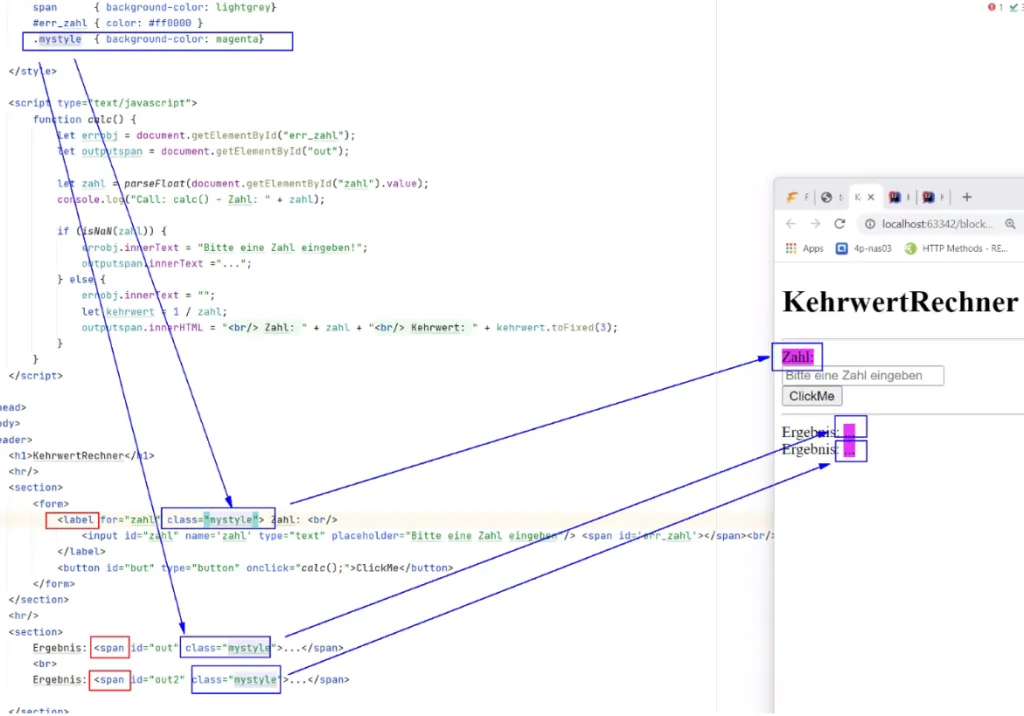The width and height of the screenshot is (1024, 716).
Task: Open the Apps bookmark
Action: pos(805,249)
